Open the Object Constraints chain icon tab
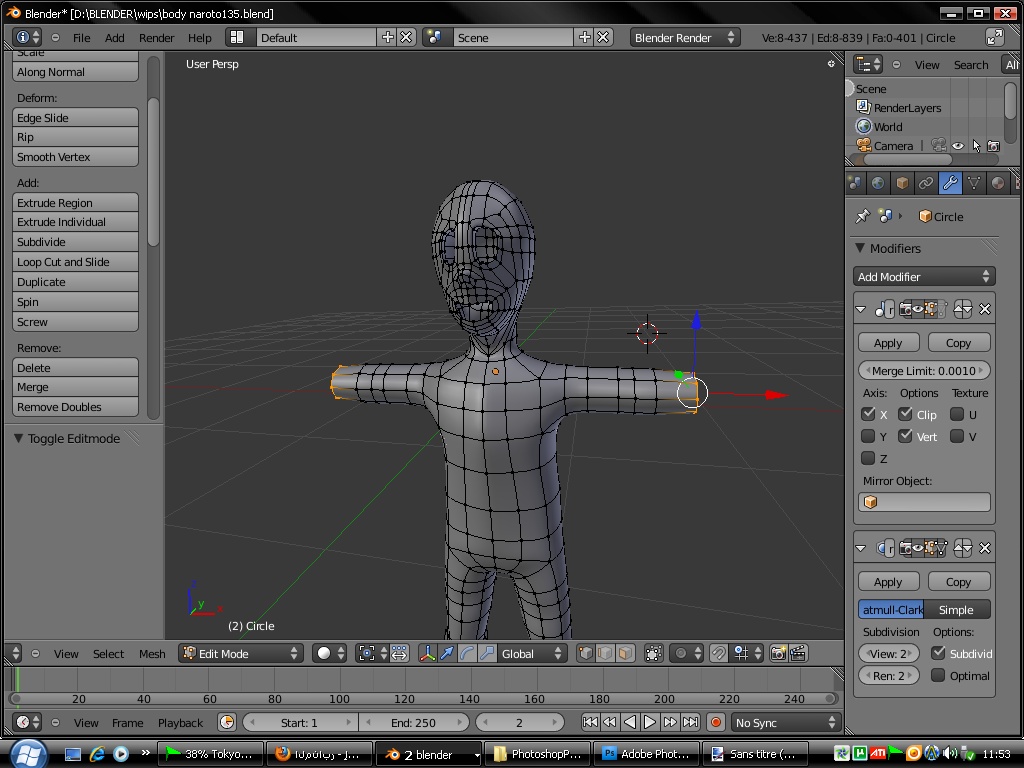1024x768 pixels. pyautogui.click(x=926, y=184)
